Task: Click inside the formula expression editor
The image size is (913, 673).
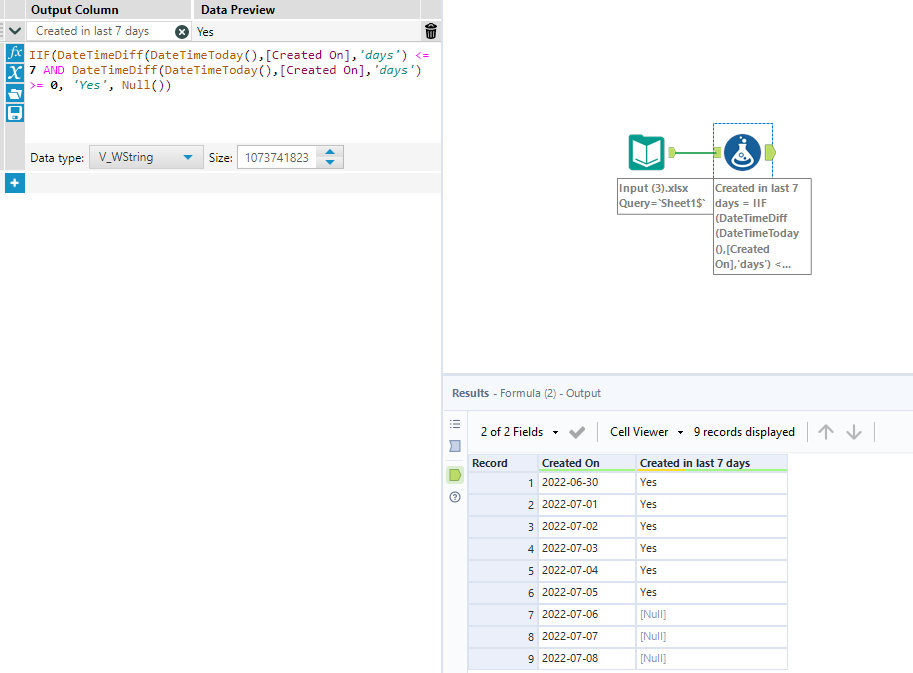Action: coord(230,110)
